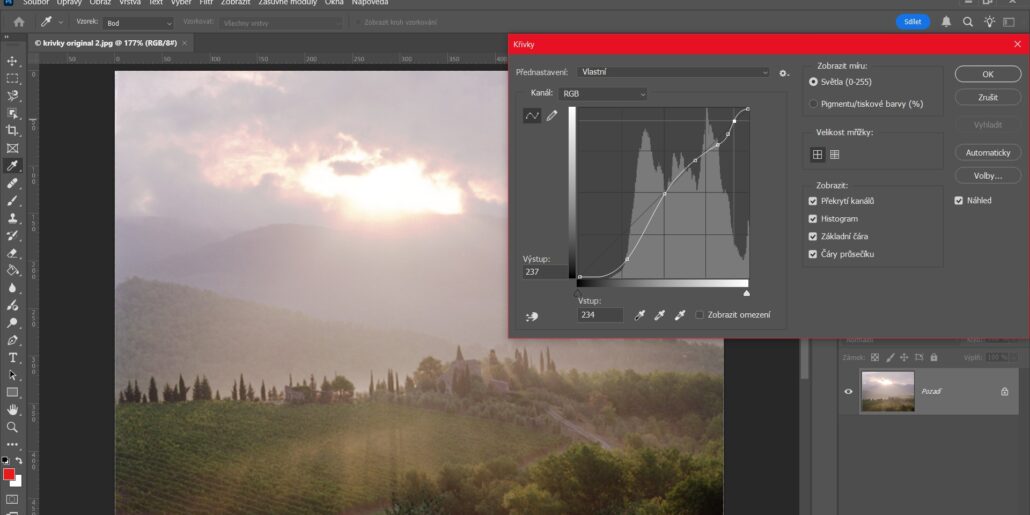
Task: Select the Rectangle shape tool
Action: point(12,392)
